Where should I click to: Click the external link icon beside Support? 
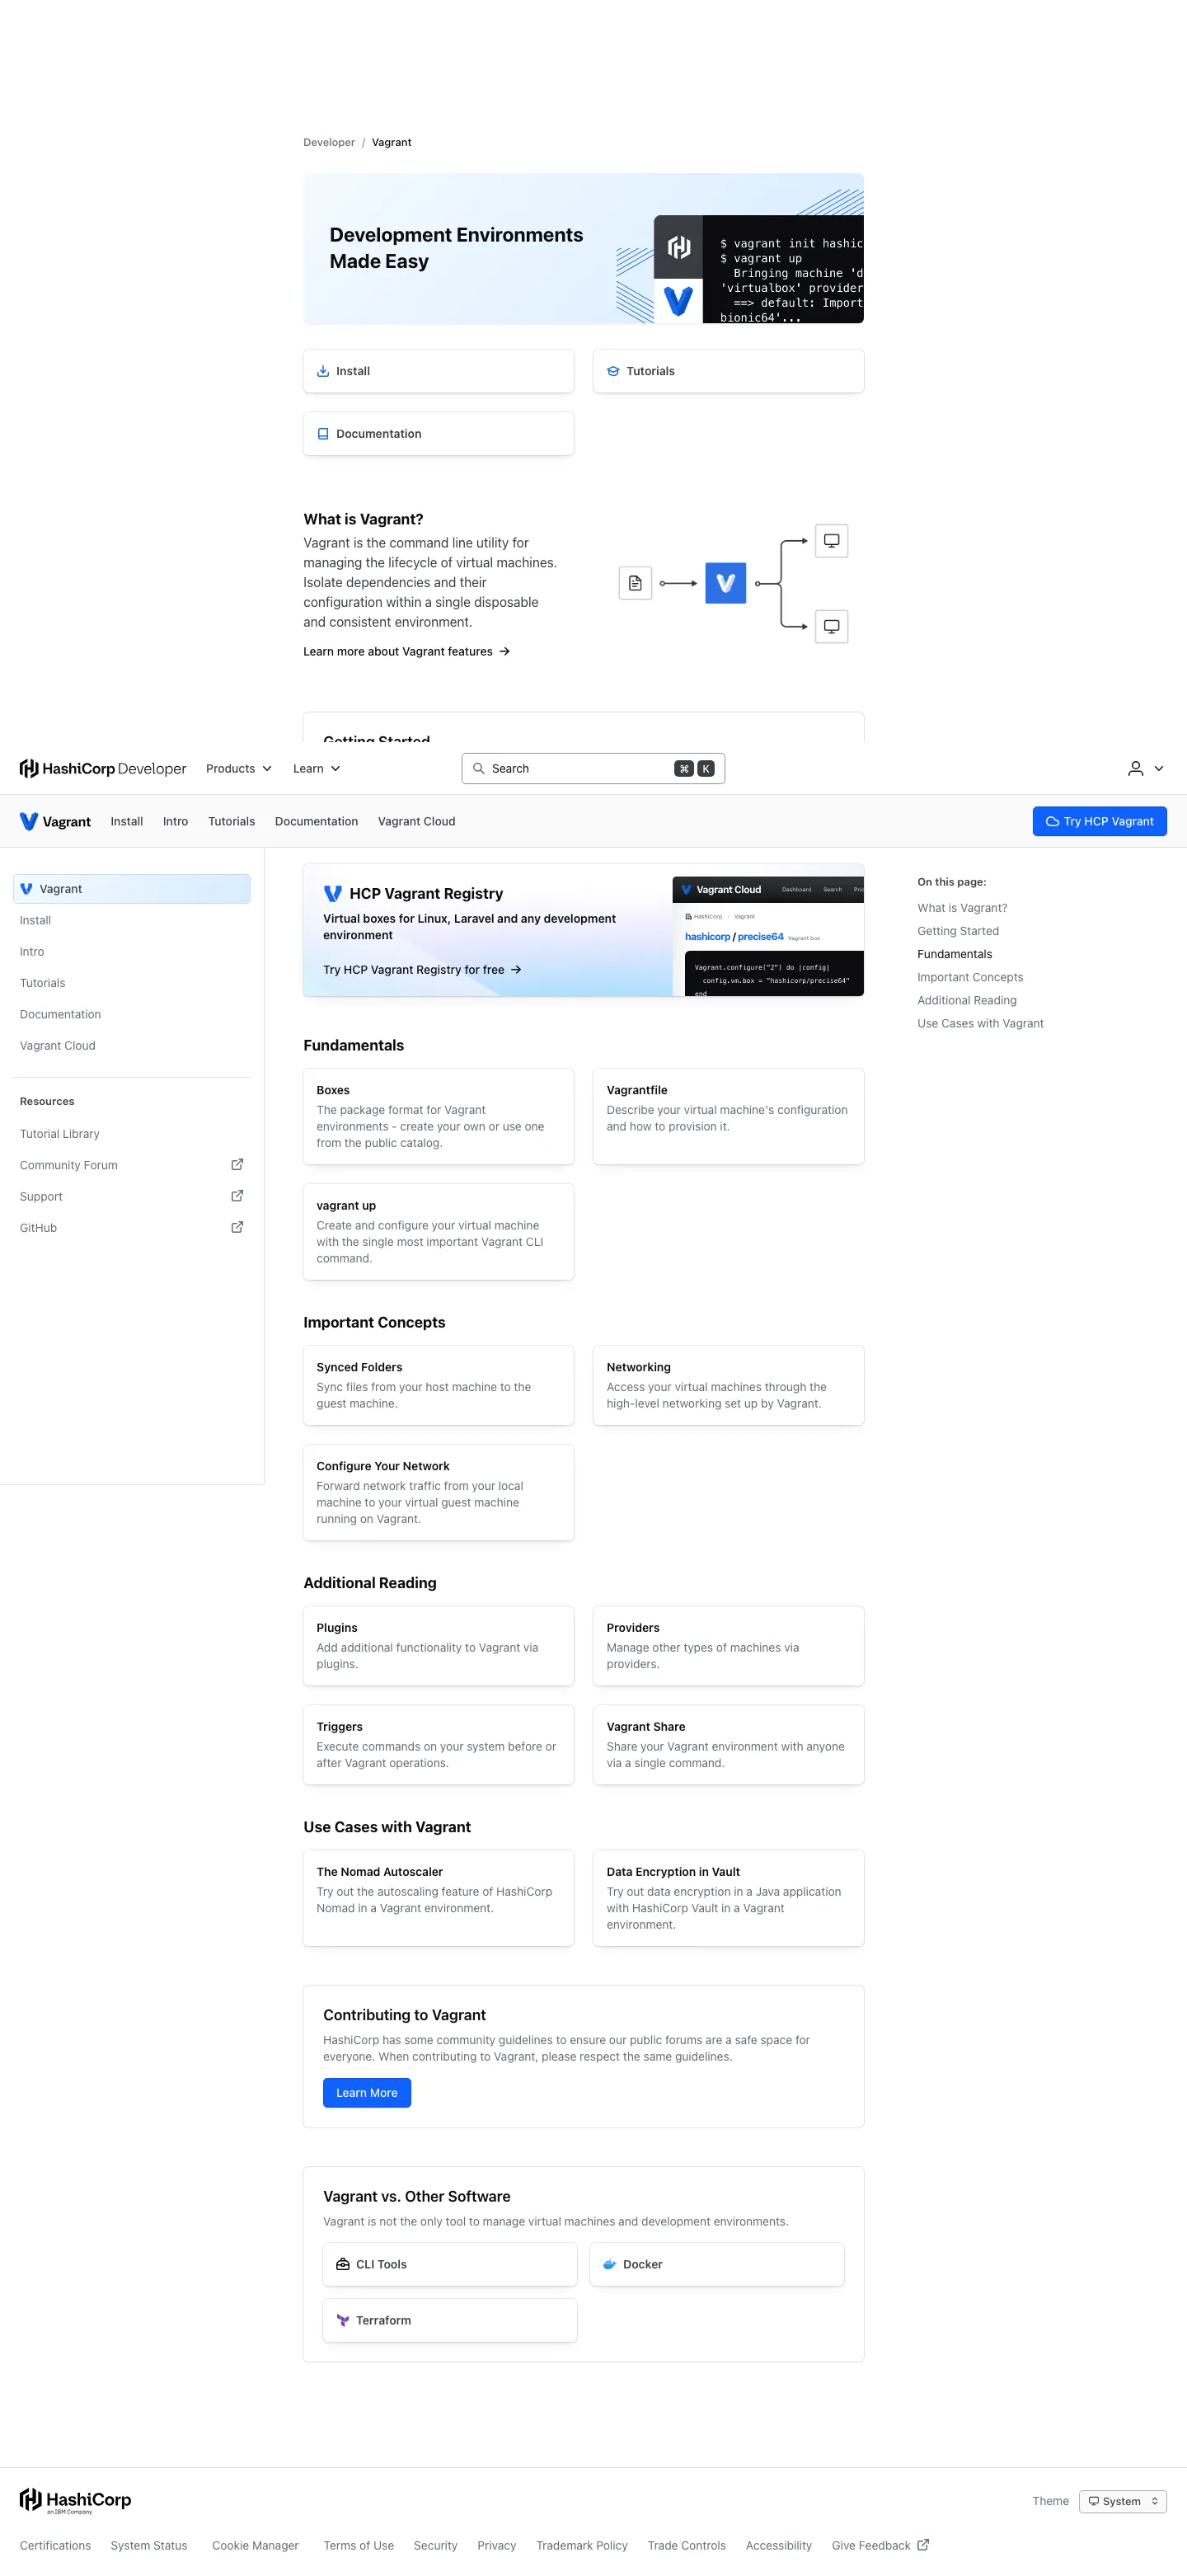(237, 1195)
